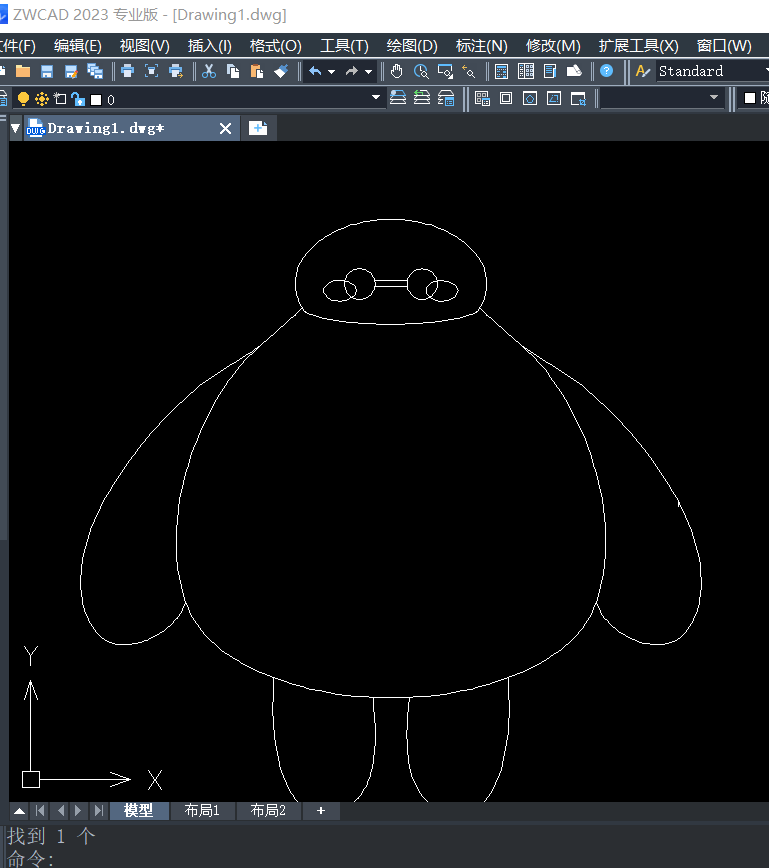The height and width of the screenshot is (868, 769).
Task: Click the Paste clipboard icon
Action: (x=257, y=71)
